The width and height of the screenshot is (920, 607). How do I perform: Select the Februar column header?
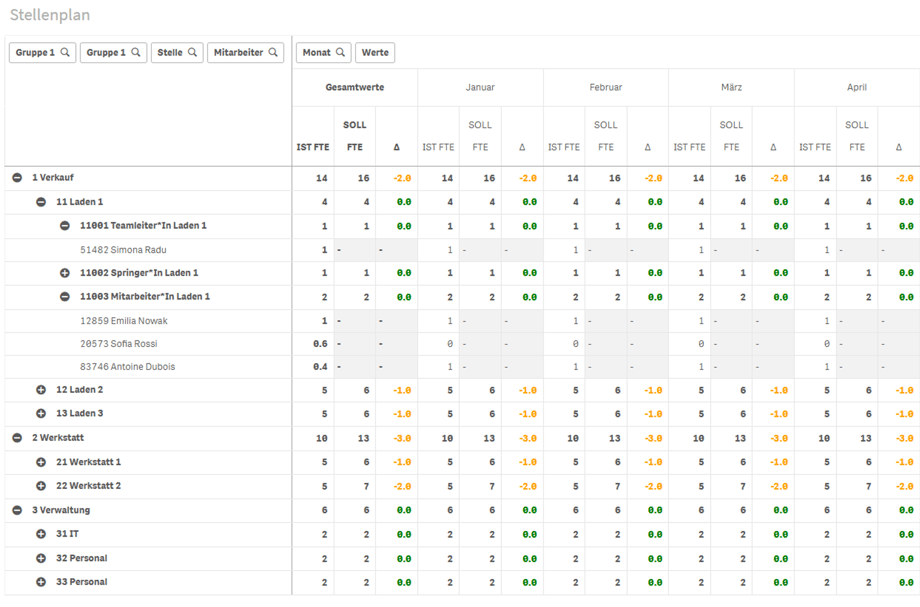point(605,88)
